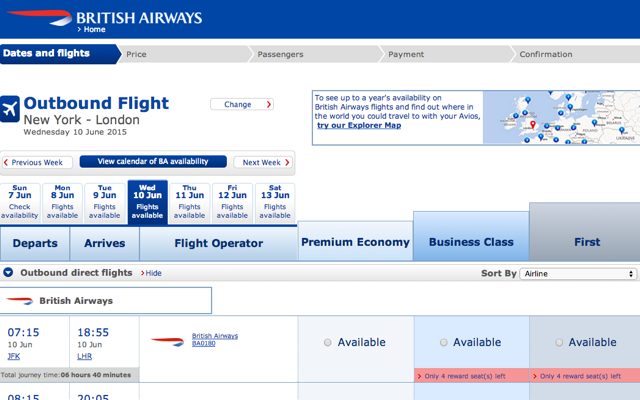The image size is (640, 400).
Task: Select the Sun 7 Jun date tab
Action: 20,203
